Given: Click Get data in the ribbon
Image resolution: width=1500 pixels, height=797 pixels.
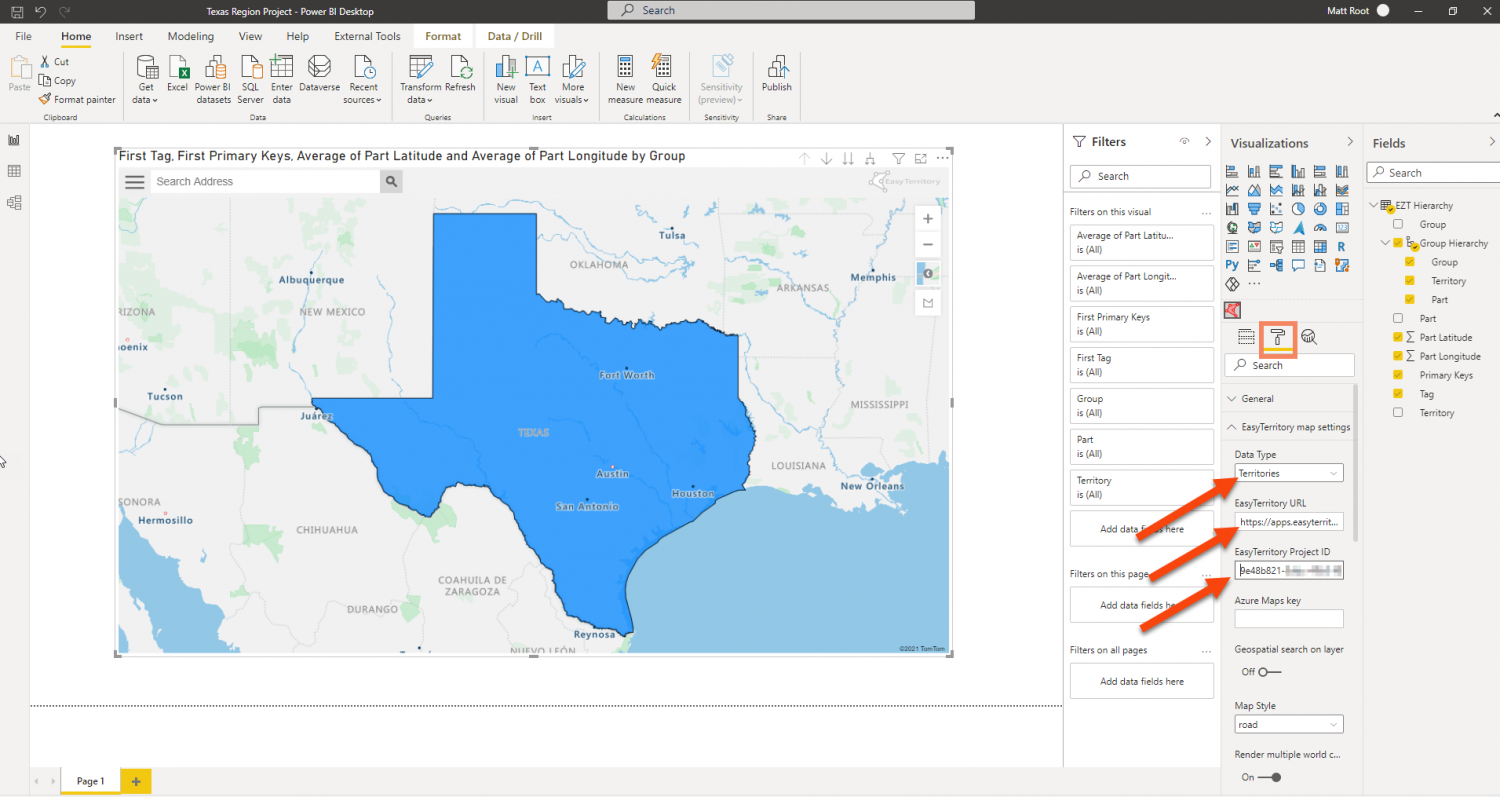Looking at the screenshot, I should point(146,80).
